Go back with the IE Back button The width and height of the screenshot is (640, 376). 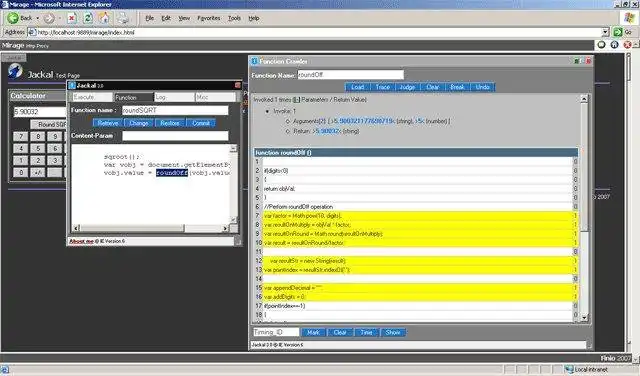19,18
